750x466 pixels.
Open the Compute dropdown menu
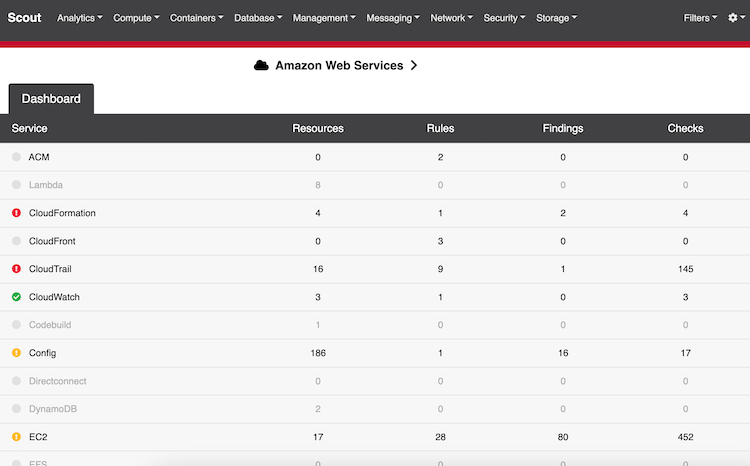pos(136,18)
